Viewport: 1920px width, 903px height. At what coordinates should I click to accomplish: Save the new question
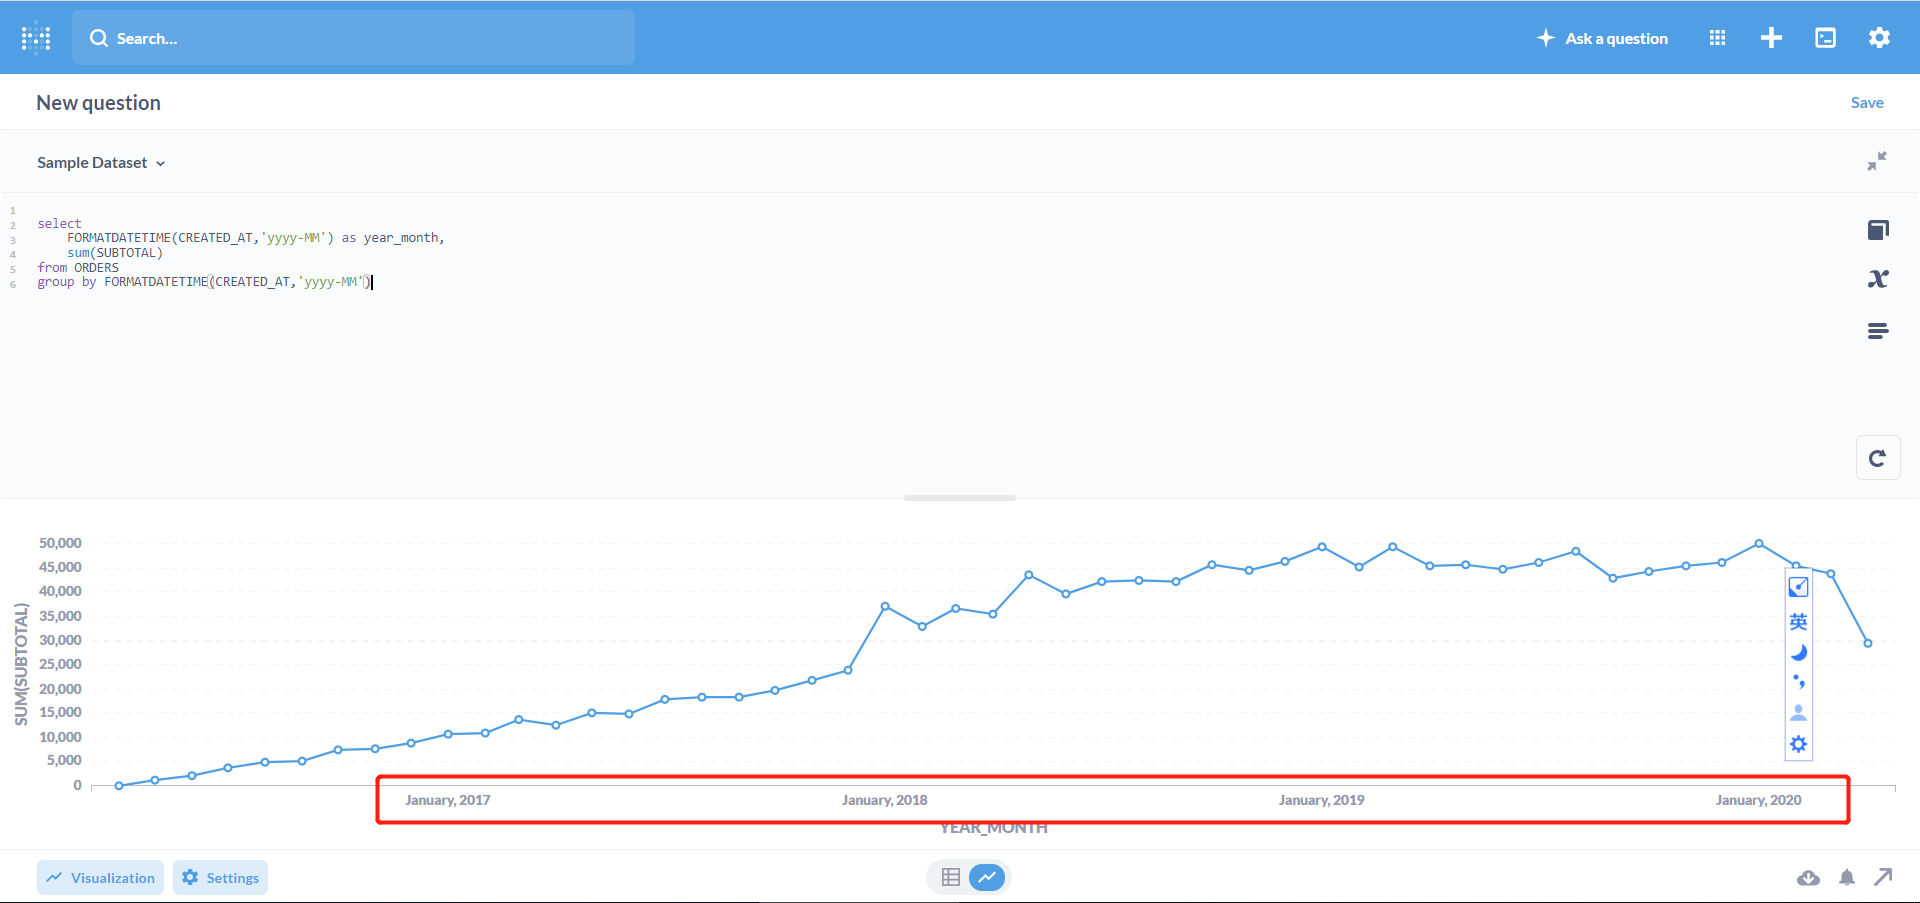pos(1867,102)
